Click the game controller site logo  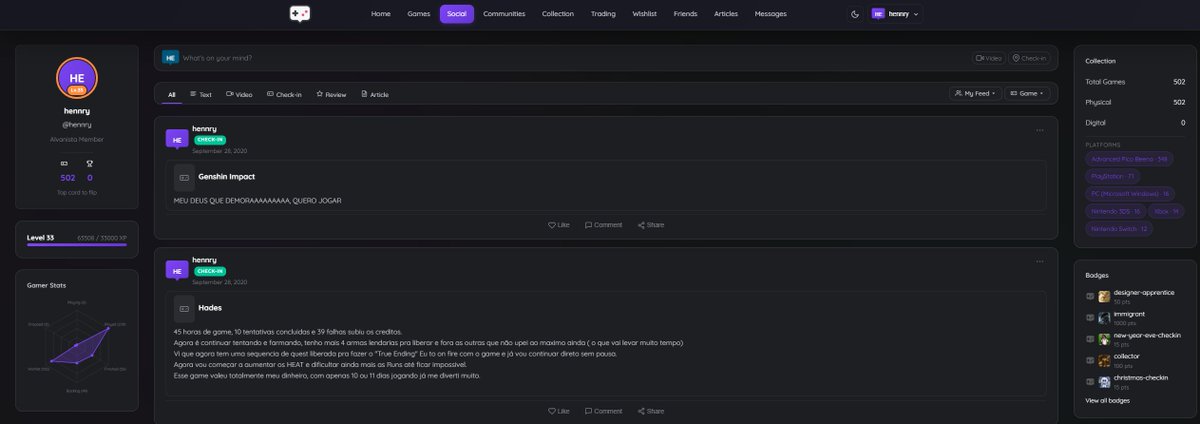click(299, 14)
